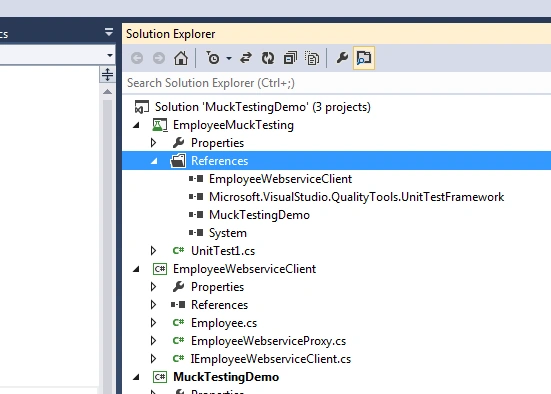Expand References under EmployeeWebserviceClient
Viewport: 551px width, 394px height.
pos(153,305)
